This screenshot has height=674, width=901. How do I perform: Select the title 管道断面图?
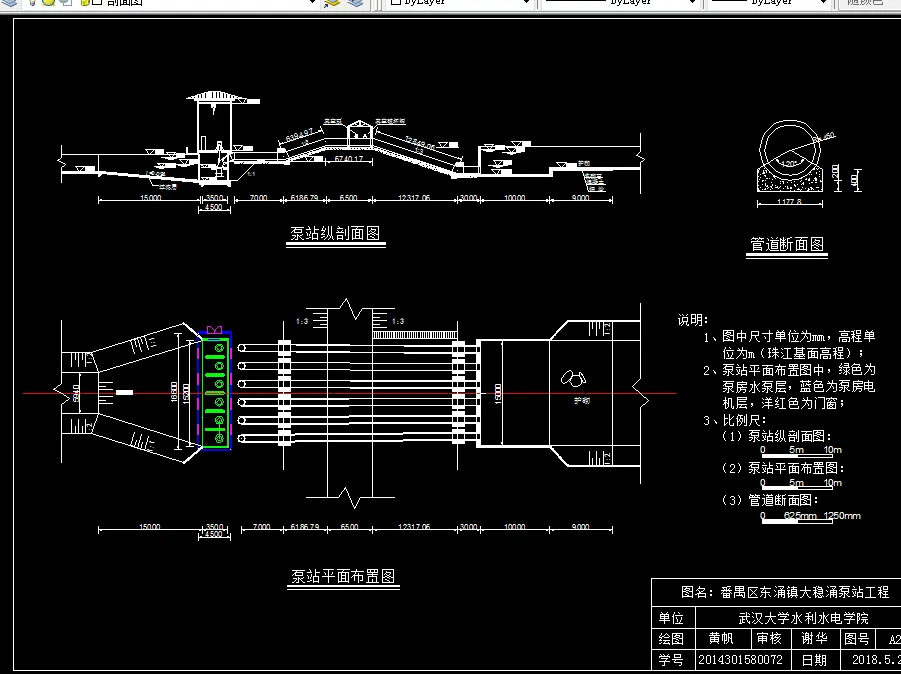click(787, 244)
